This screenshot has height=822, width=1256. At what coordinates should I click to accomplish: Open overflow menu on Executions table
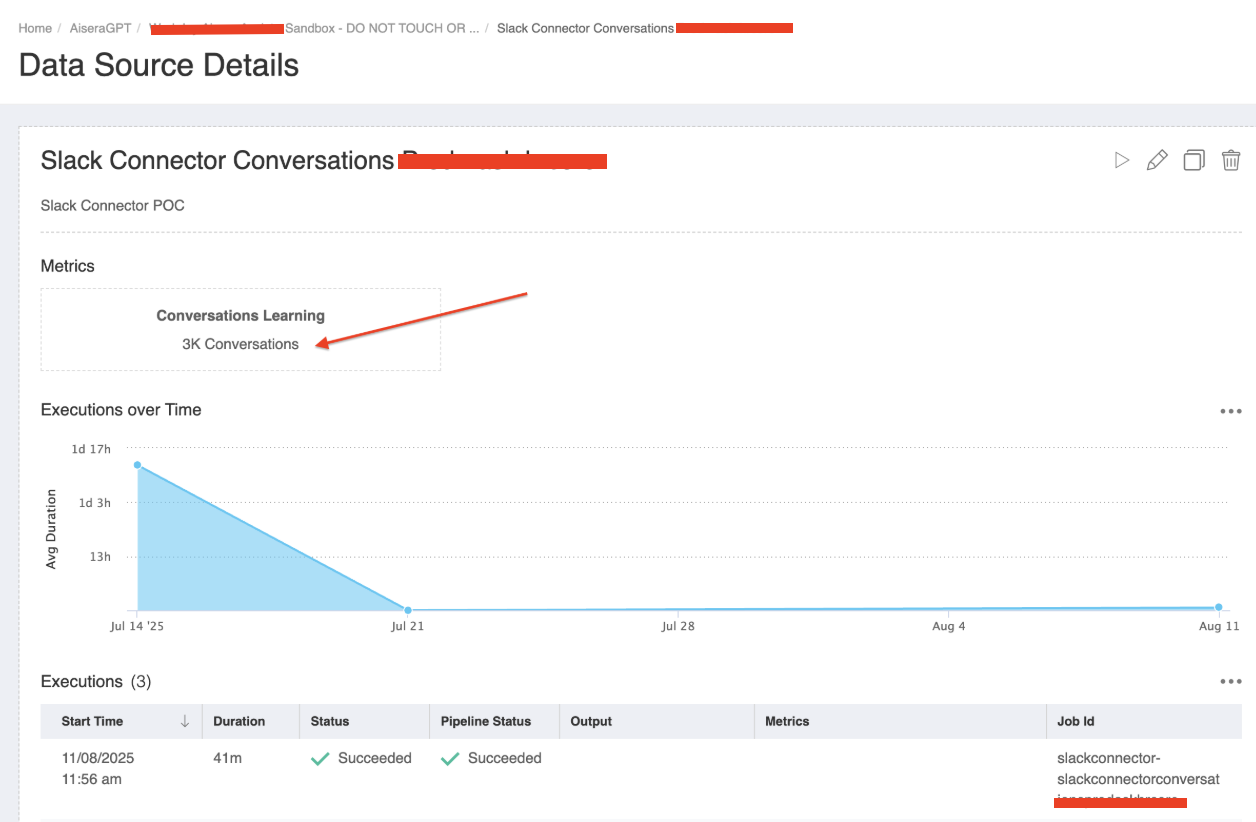(x=1230, y=681)
